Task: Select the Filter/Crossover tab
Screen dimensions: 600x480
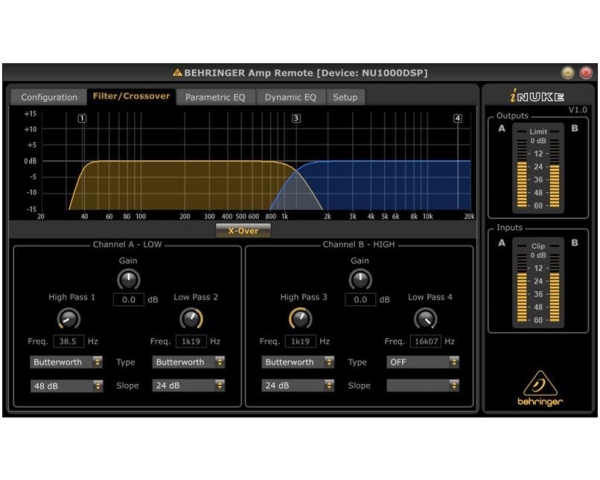Action: 131,96
